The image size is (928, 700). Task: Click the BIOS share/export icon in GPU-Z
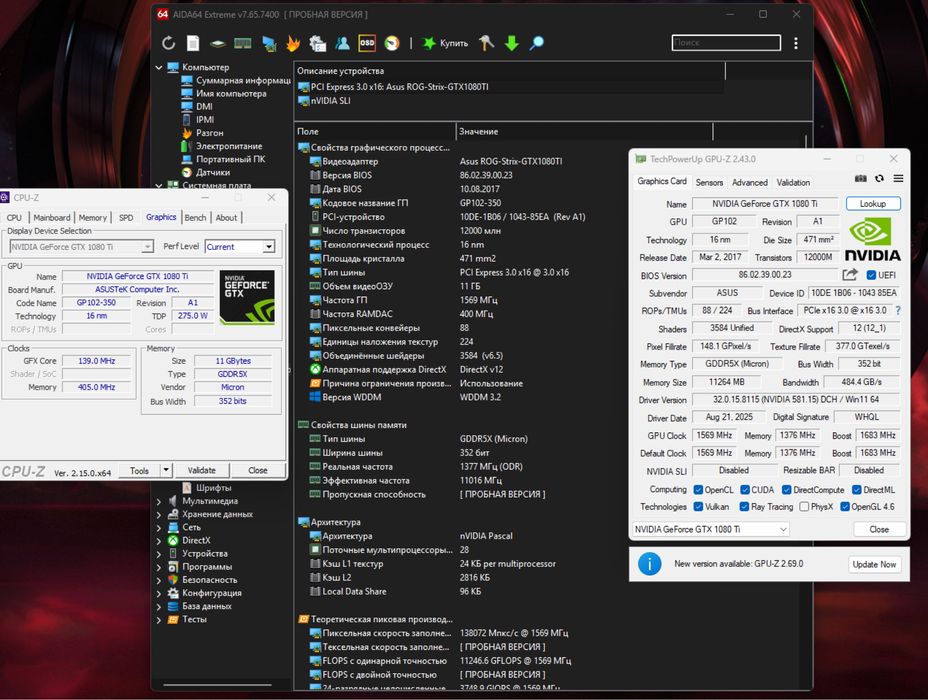pyautogui.click(x=850, y=275)
